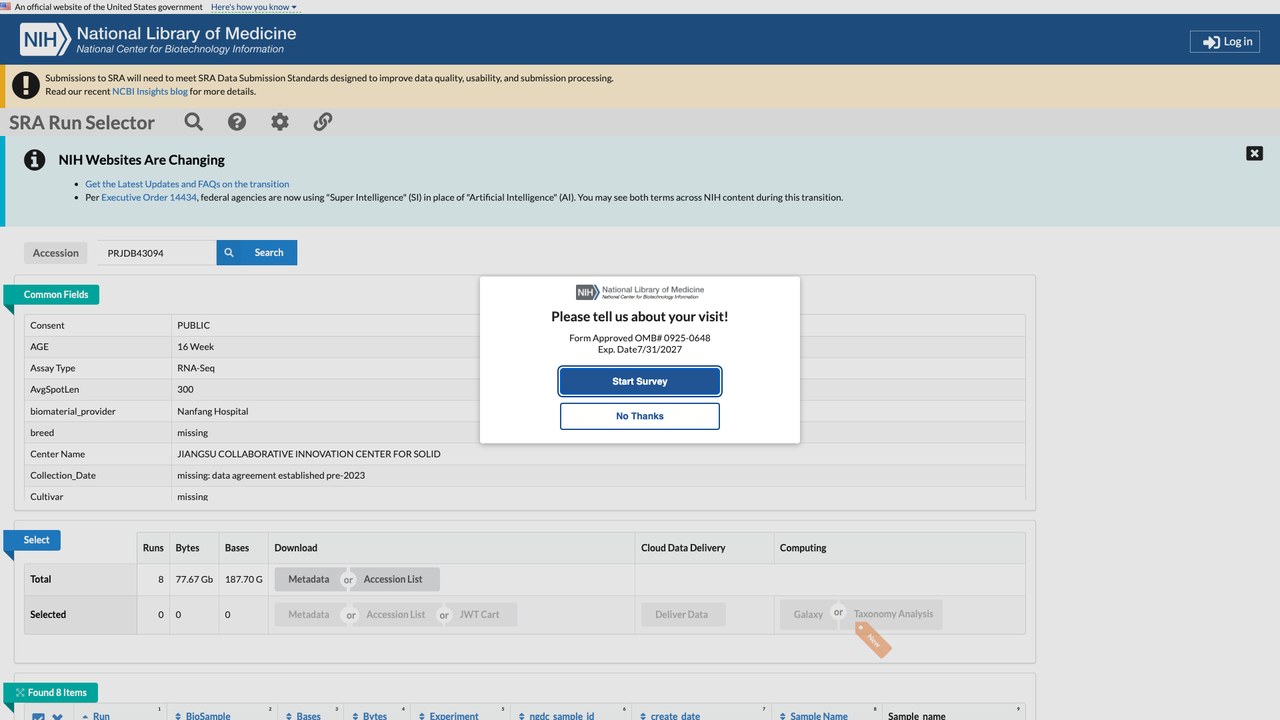1280x720 pixels.
Task: Tick the select-all checkbox in the runs table header
Action: 38,716
